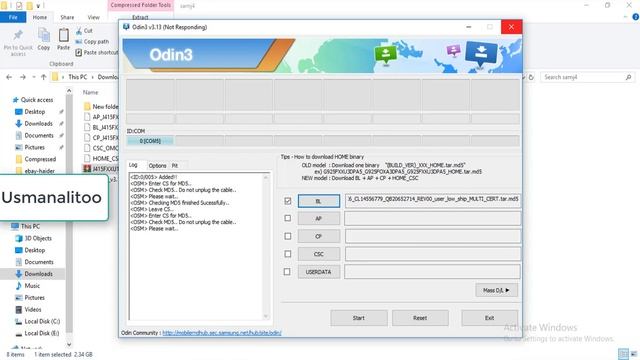Switch to the Options tab

(157, 165)
